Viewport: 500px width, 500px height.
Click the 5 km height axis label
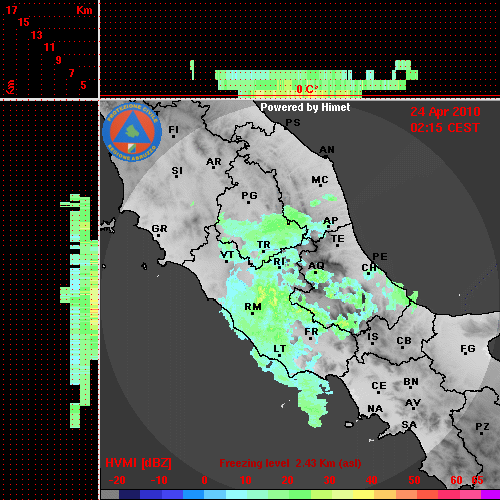83,85
